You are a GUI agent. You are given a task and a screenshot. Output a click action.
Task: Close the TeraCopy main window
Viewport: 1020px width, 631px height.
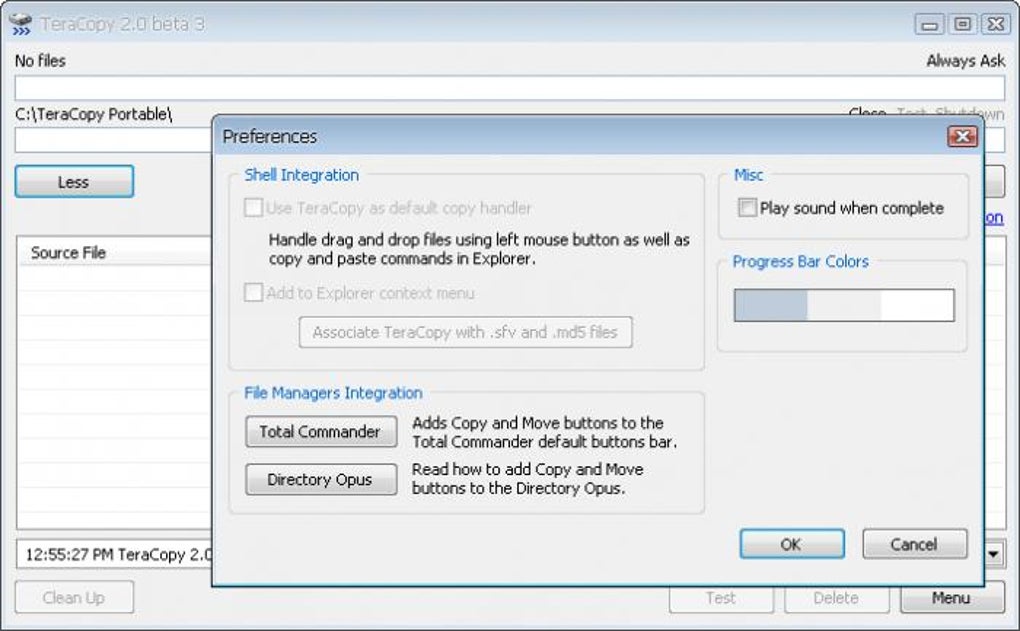(995, 25)
